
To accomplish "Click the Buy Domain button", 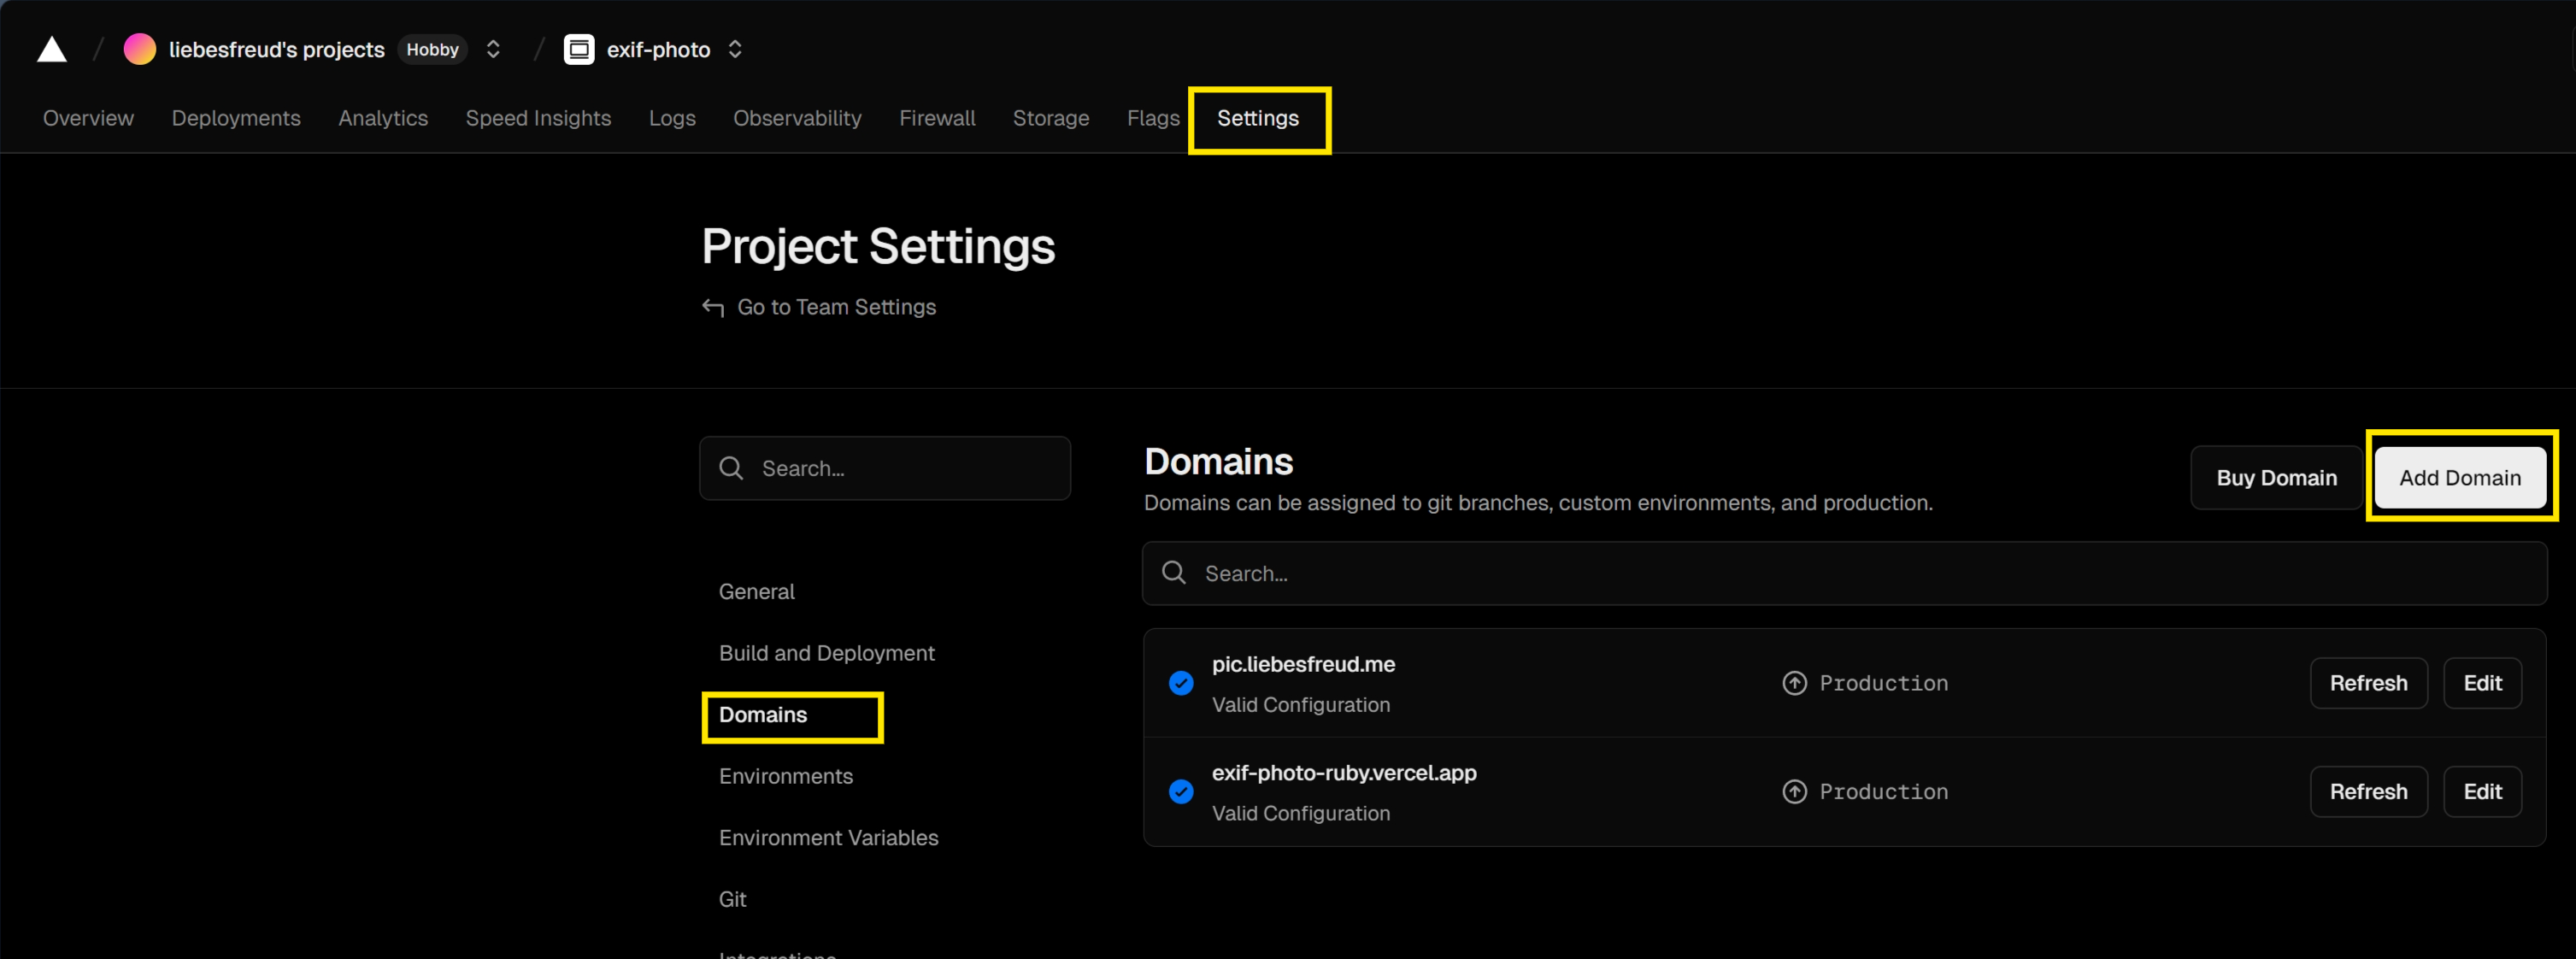I will (2276, 478).
